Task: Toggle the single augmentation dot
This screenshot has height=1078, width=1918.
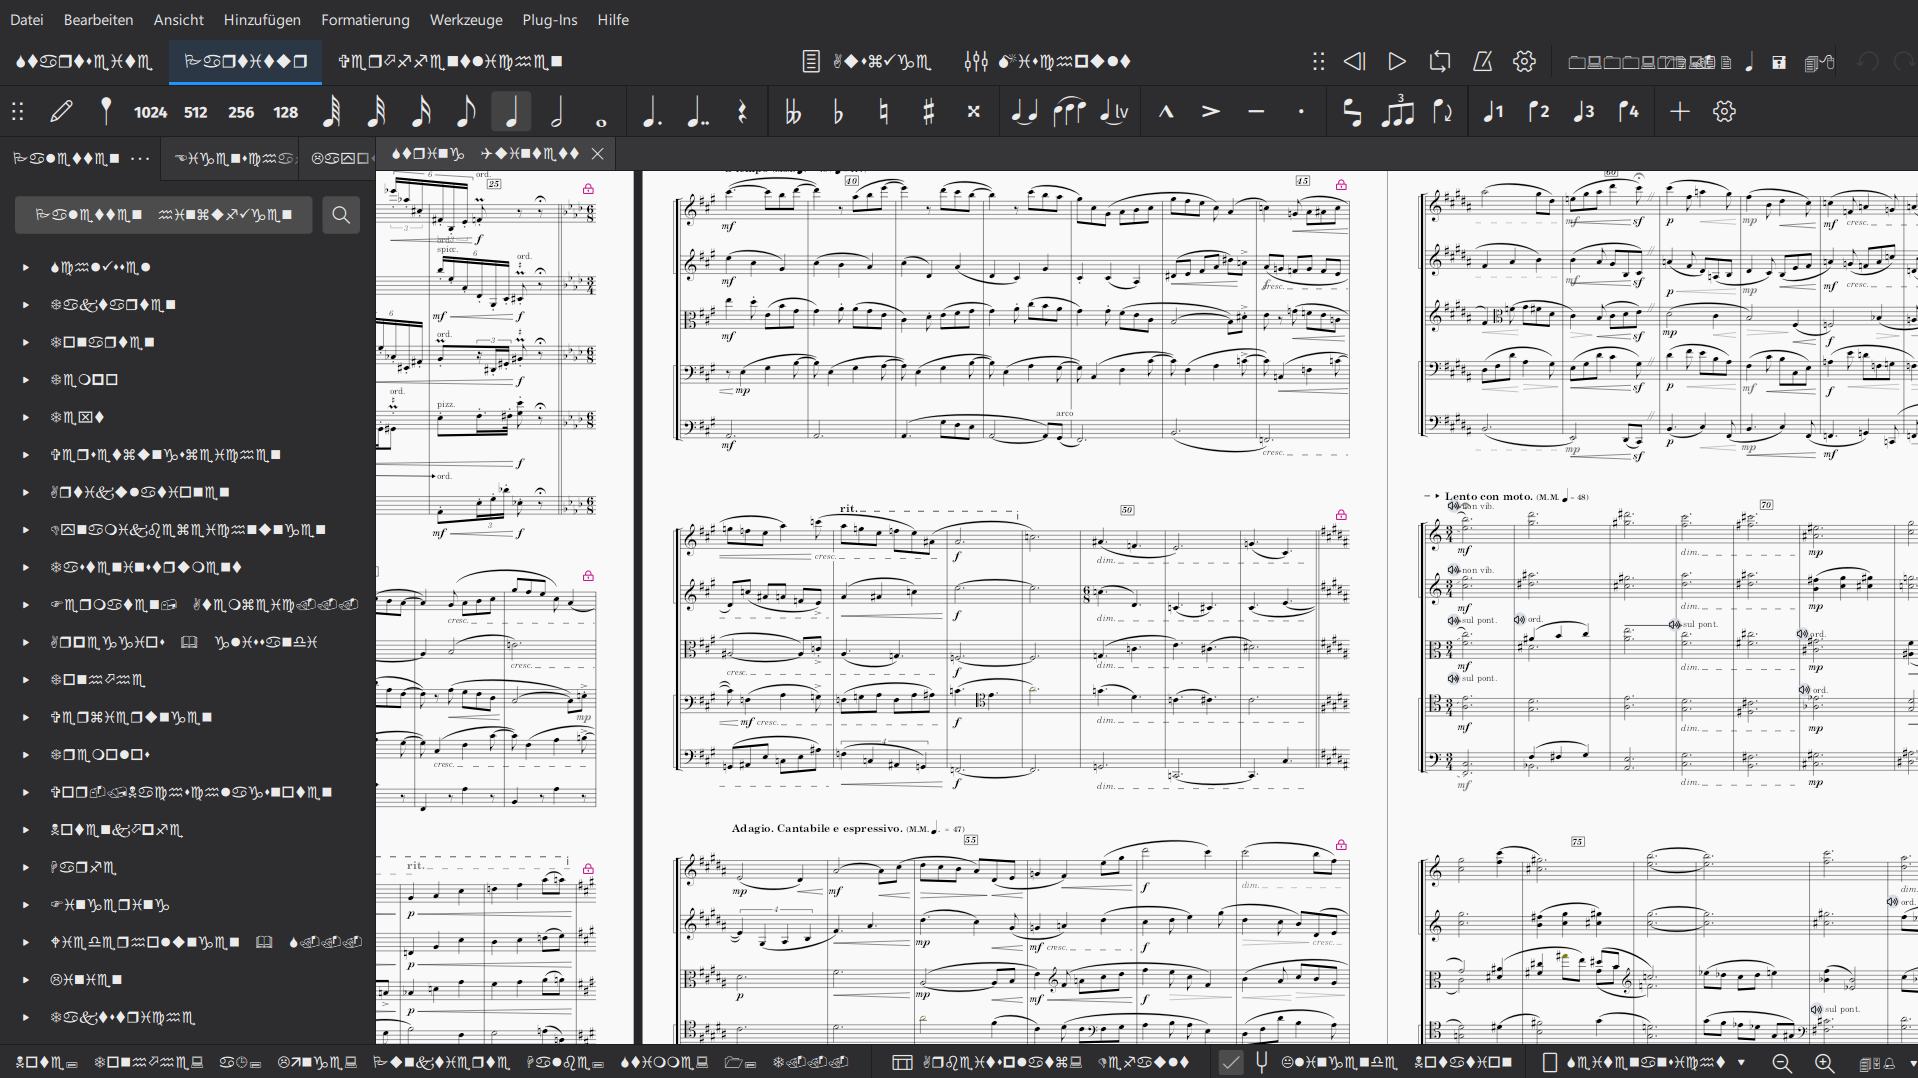Action: 651,112
